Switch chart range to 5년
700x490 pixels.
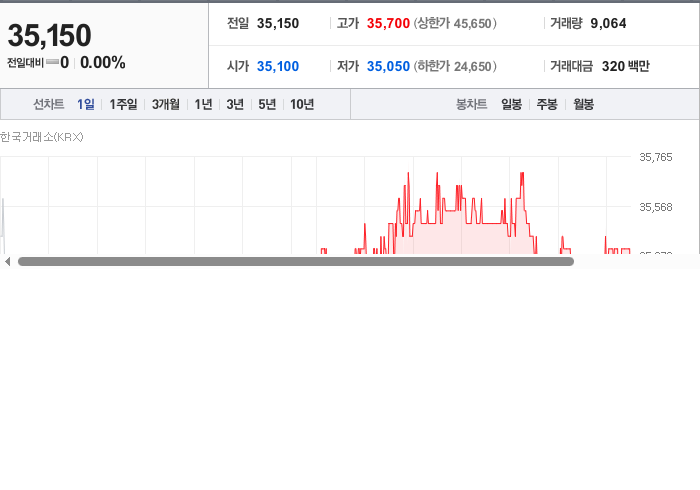click(x=267, y=104)
